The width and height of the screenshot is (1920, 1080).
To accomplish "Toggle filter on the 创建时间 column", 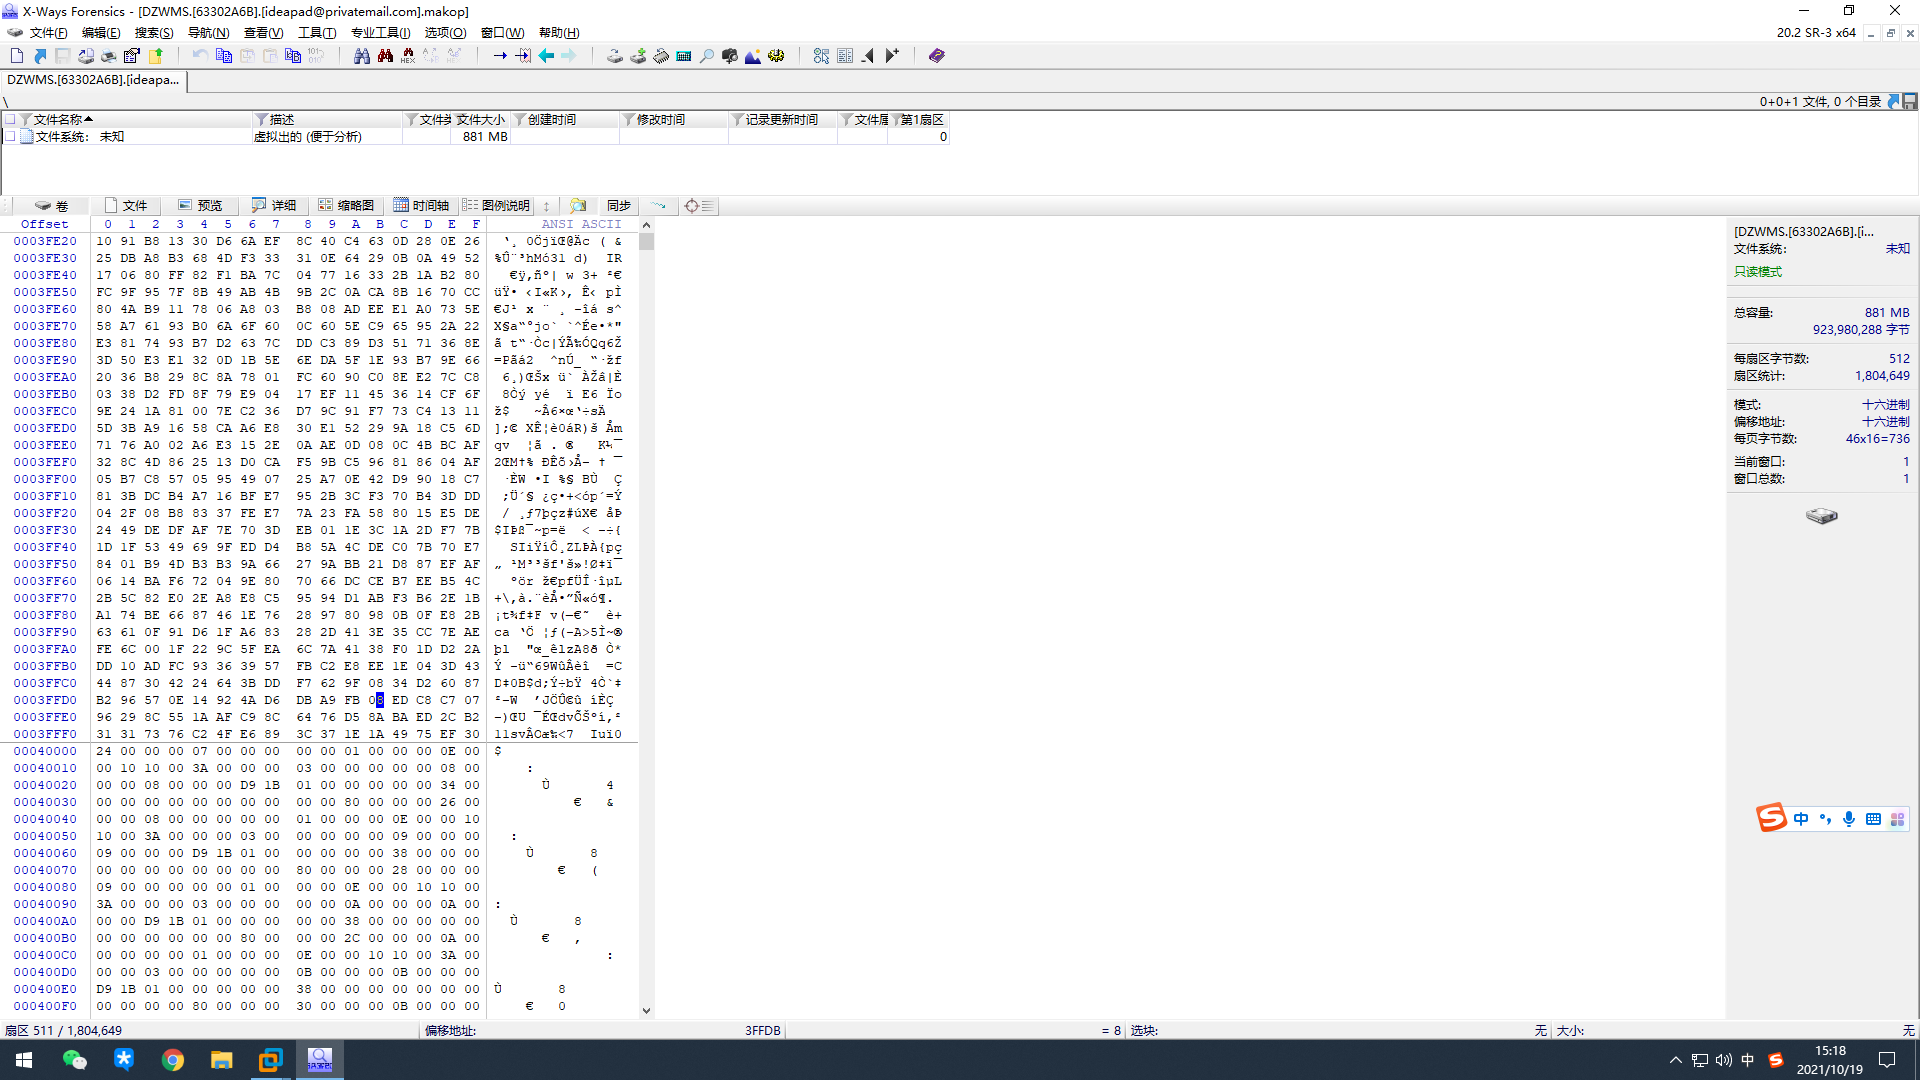I will pyautogui.click(x=520, y=119).
